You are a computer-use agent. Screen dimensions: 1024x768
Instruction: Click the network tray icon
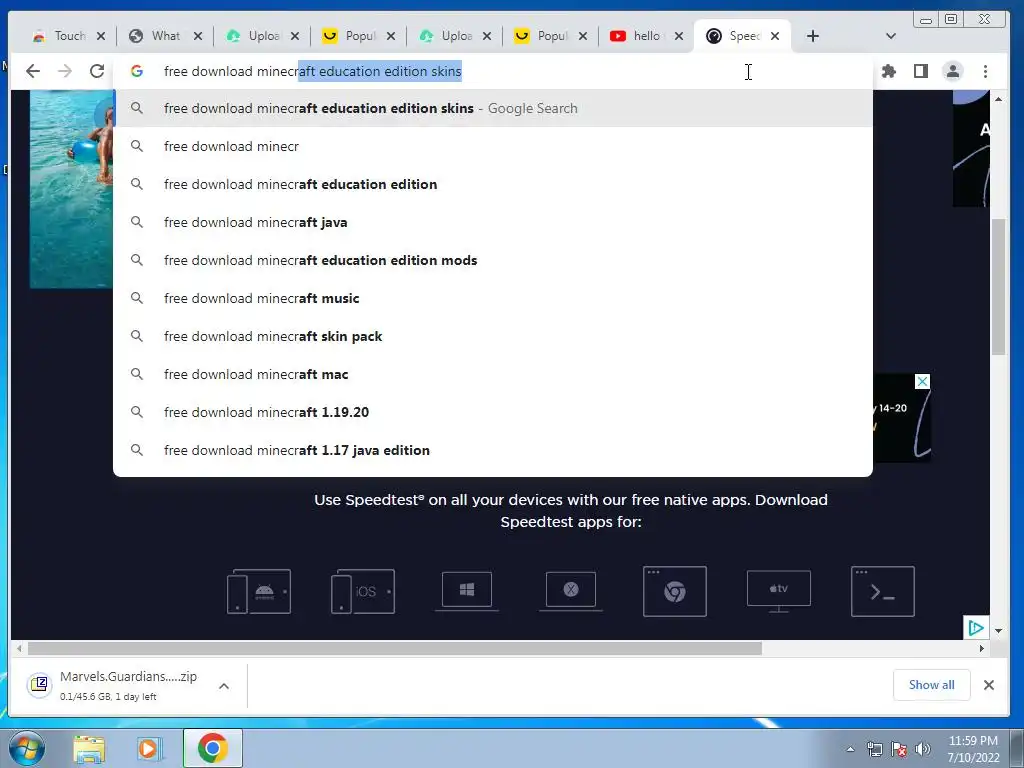874,749
